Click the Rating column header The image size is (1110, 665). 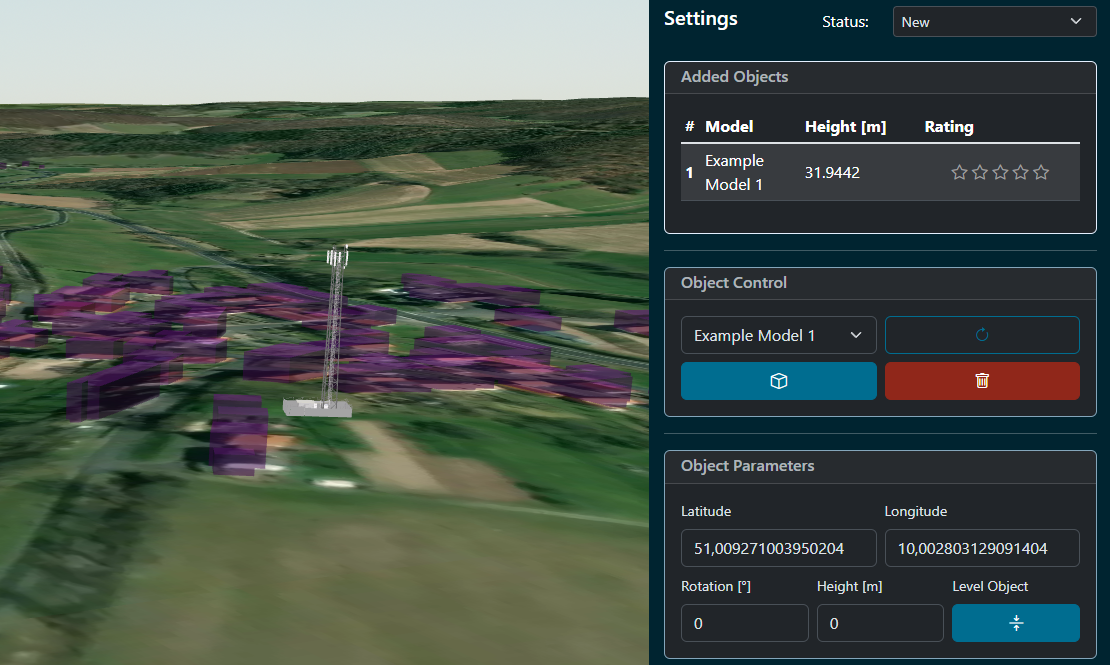948,127
